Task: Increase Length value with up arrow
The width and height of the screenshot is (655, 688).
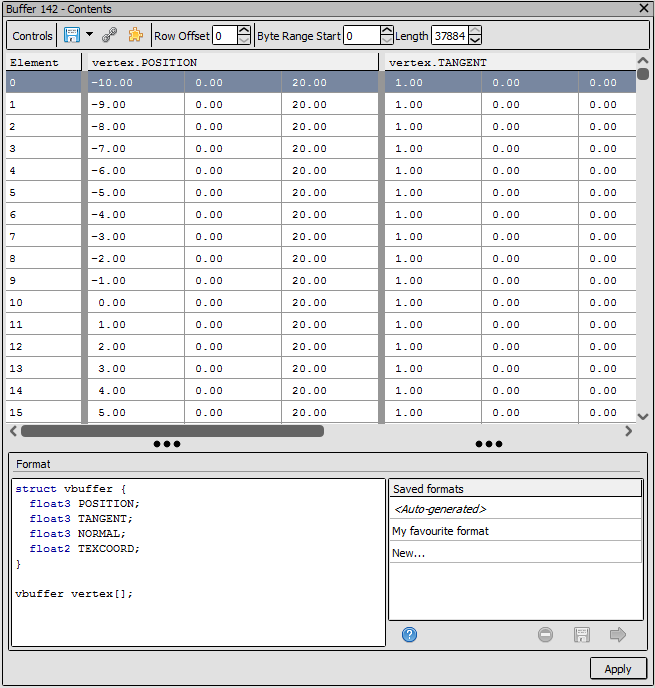Action: 475,30
